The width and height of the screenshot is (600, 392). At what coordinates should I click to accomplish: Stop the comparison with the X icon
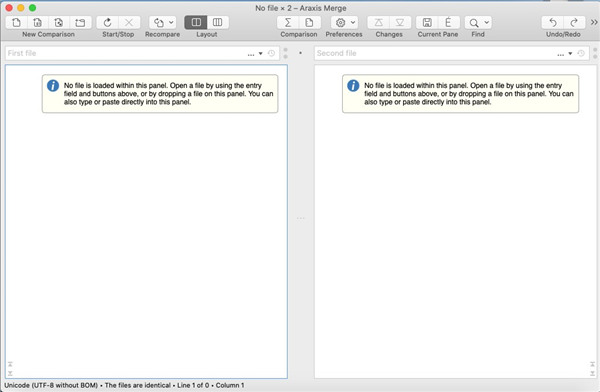(x=129, y=23)
